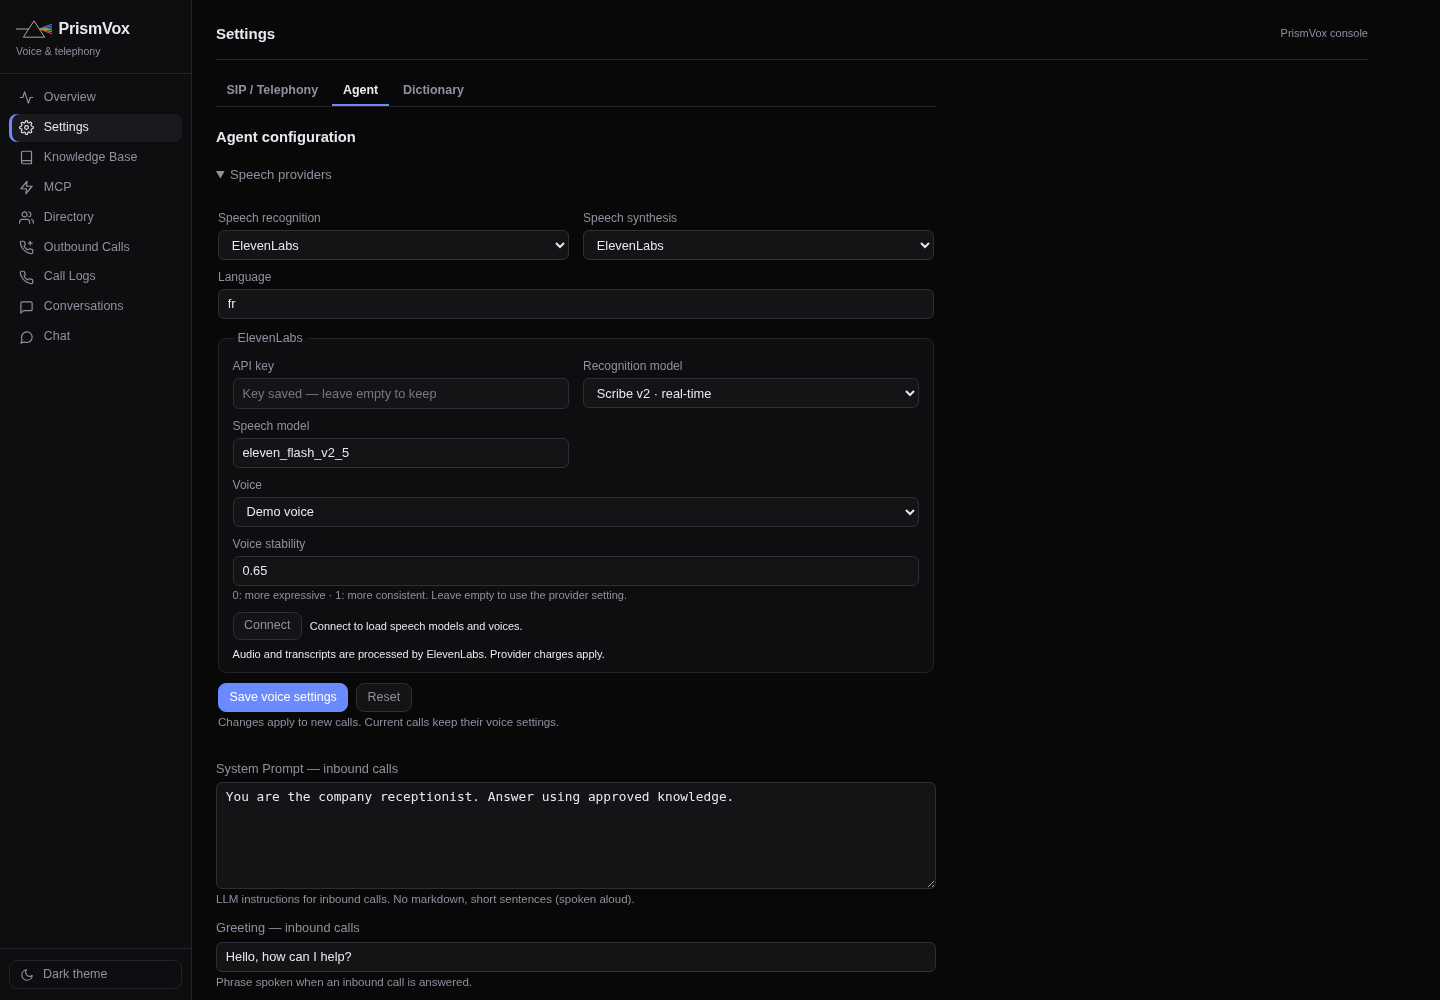Switch to SIP / Telephony tab

272,90
